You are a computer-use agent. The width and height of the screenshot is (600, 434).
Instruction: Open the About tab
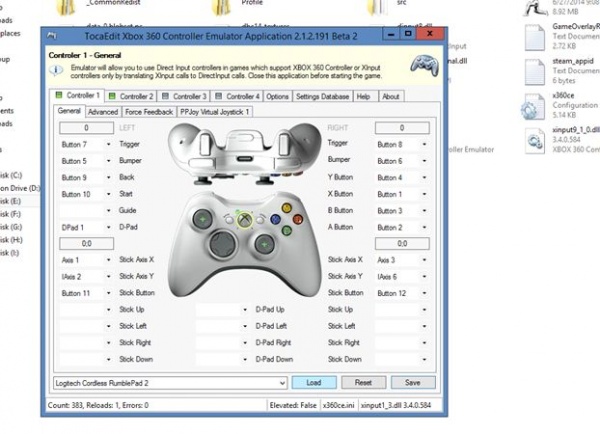click(391, 96)
